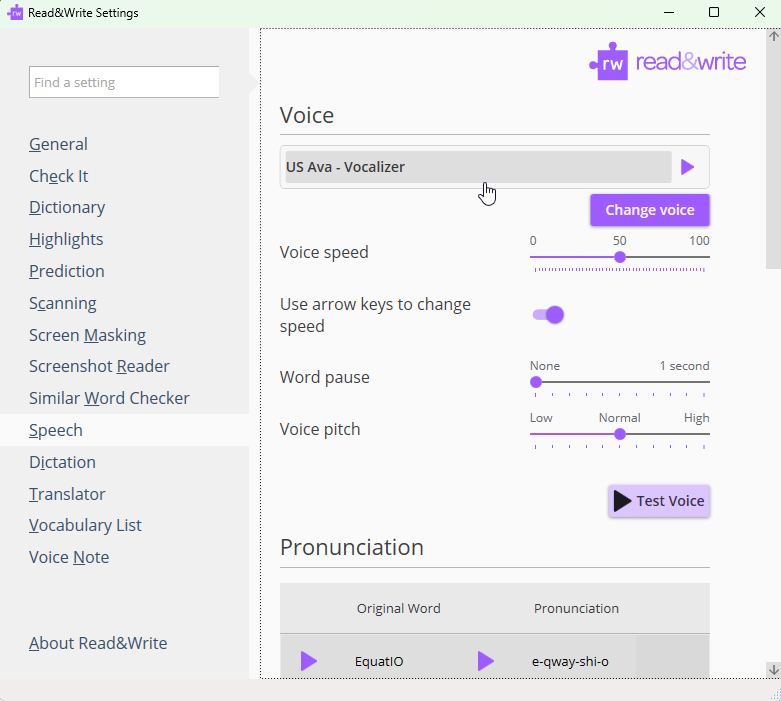Go to Similar Word Checker settings
The width and height of the screenshot is (781, 701).
point(109,398)
